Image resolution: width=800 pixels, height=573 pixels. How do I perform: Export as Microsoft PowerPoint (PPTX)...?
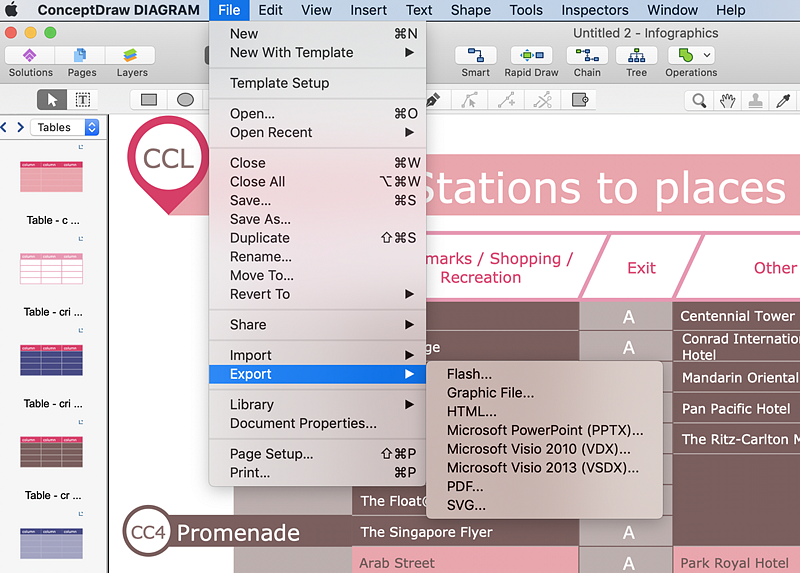[x=544, y=431]
